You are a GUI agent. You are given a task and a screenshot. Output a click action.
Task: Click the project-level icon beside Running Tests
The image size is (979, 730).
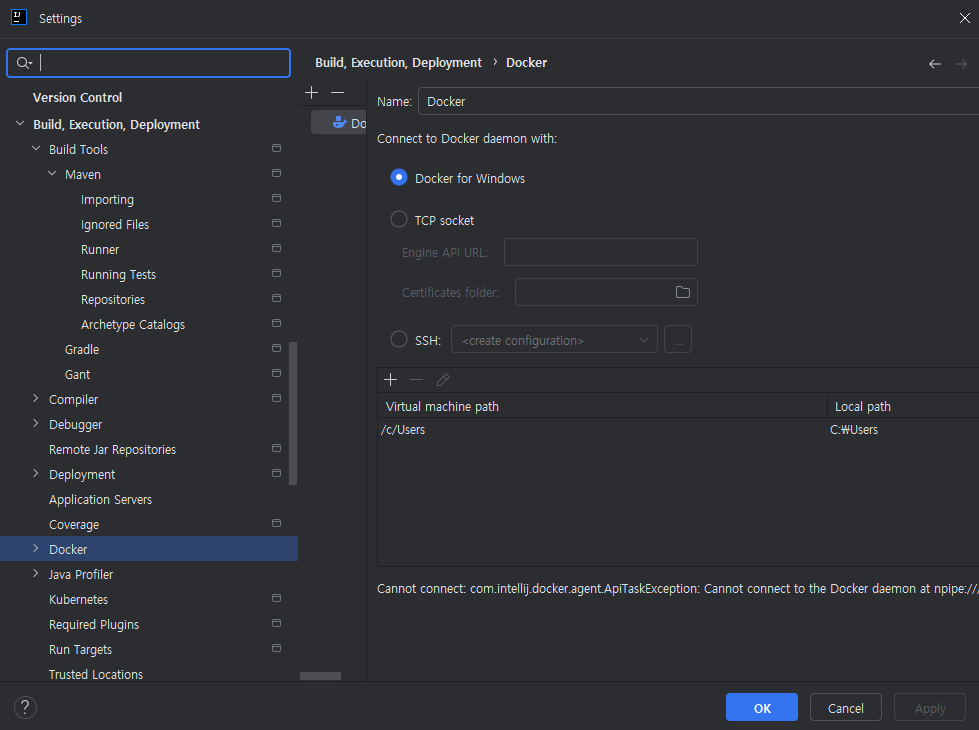[276, 273]
